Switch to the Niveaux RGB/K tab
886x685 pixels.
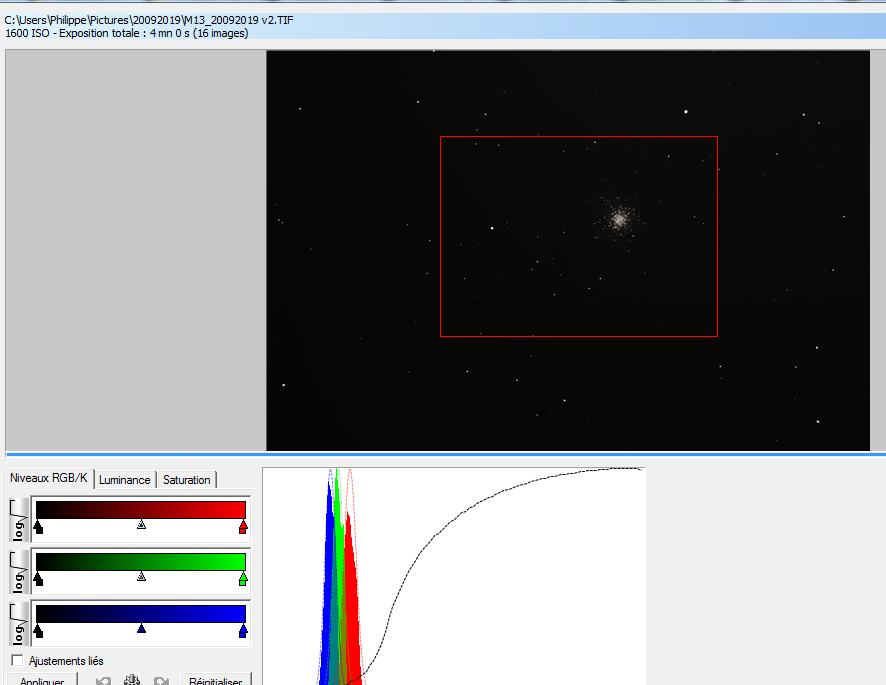(49, 478)
